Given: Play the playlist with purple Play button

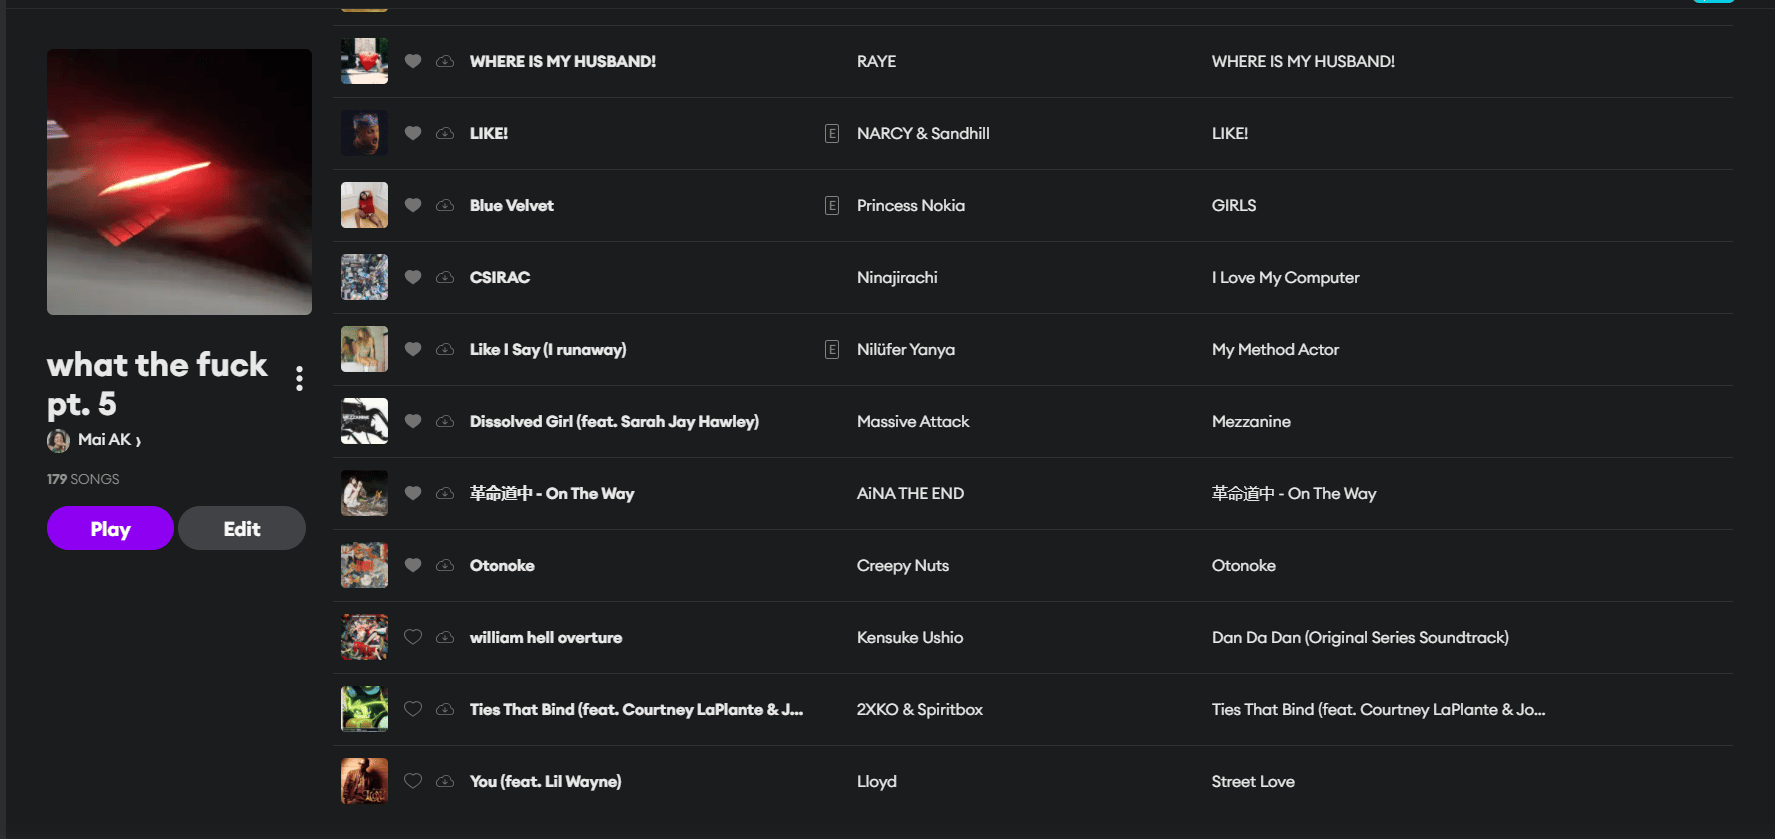Looking at the screenshot, I should (x=110, y=528).
